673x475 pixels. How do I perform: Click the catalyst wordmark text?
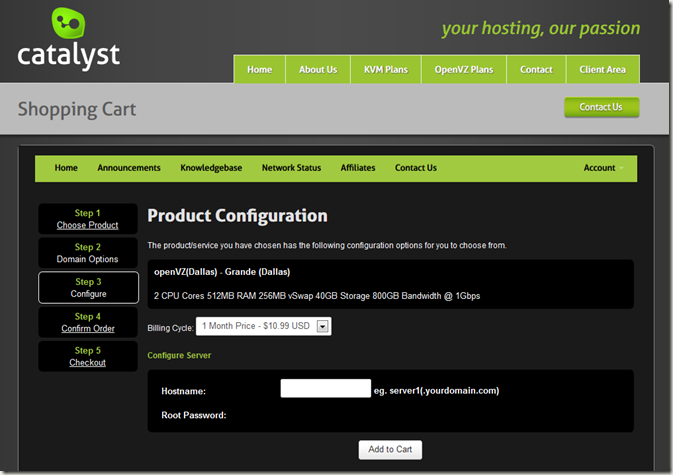pos(68,55)
